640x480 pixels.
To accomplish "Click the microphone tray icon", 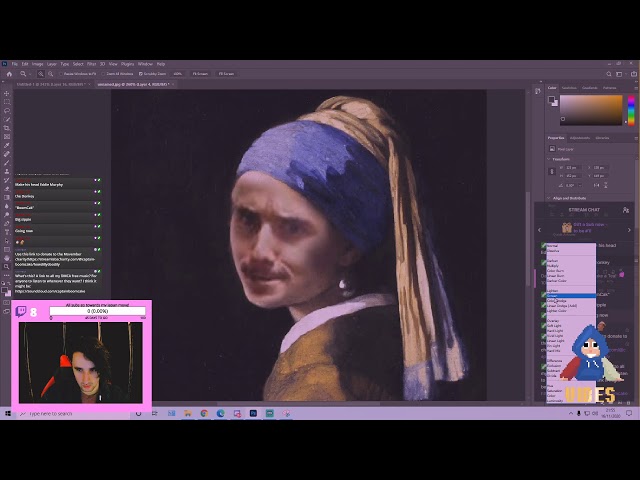I will pyautogui.click(x=578, y=413).
